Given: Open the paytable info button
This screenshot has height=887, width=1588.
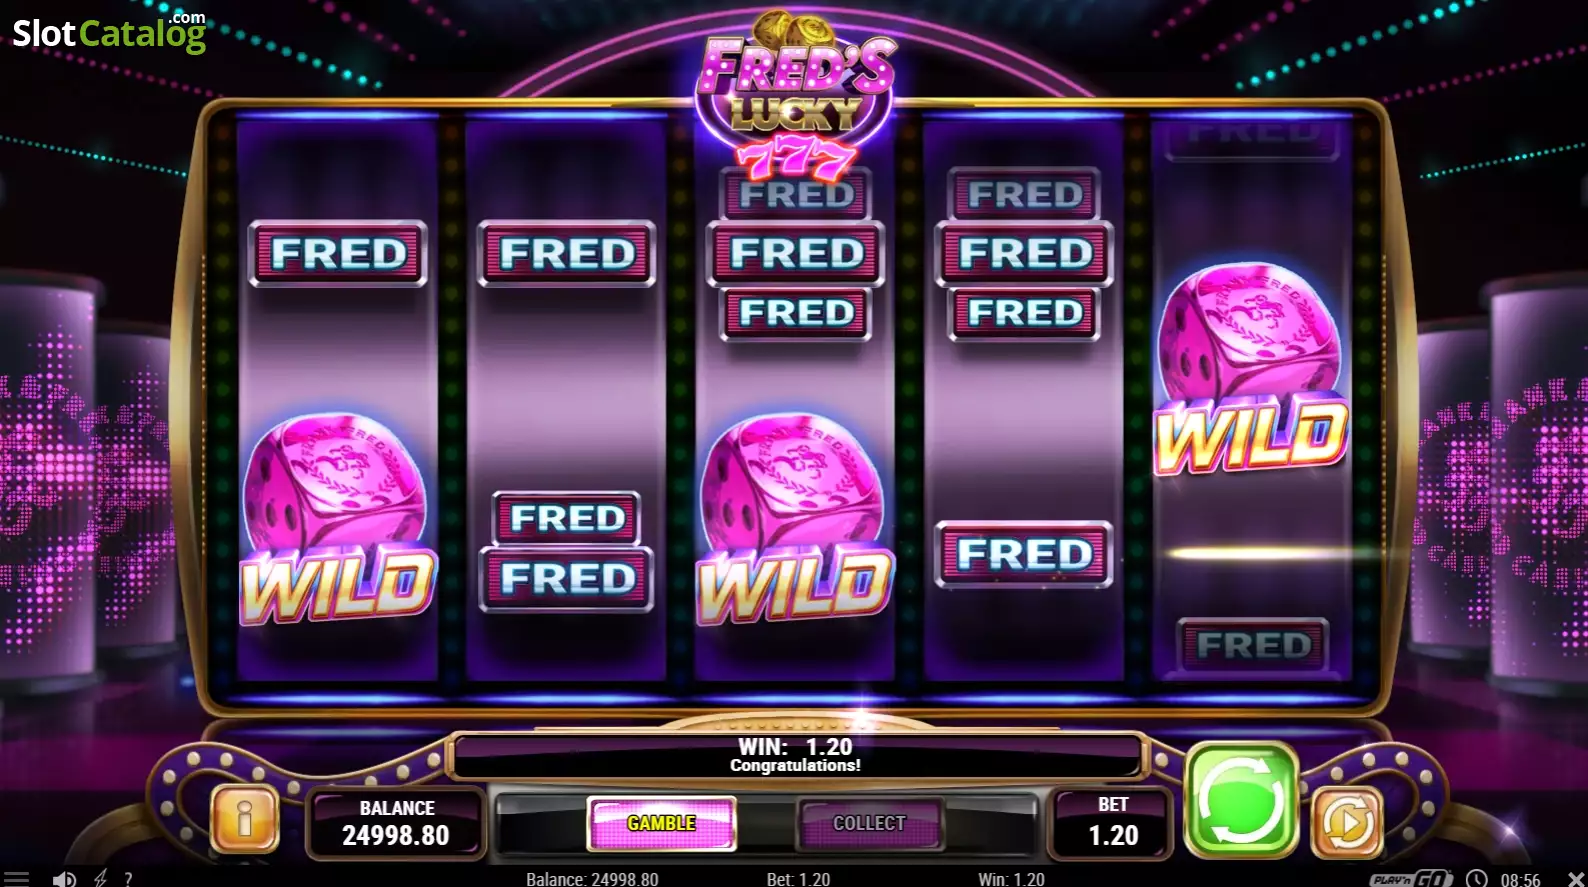Looking at the screenshot, I should [x=245, y=819].
